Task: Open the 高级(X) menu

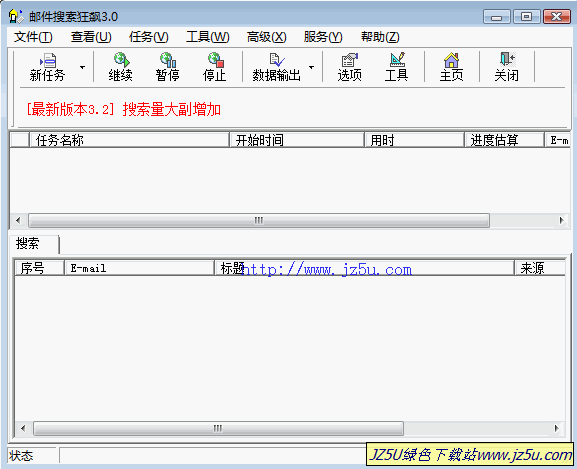Action: pyautogui.click(x=266, y=37)
